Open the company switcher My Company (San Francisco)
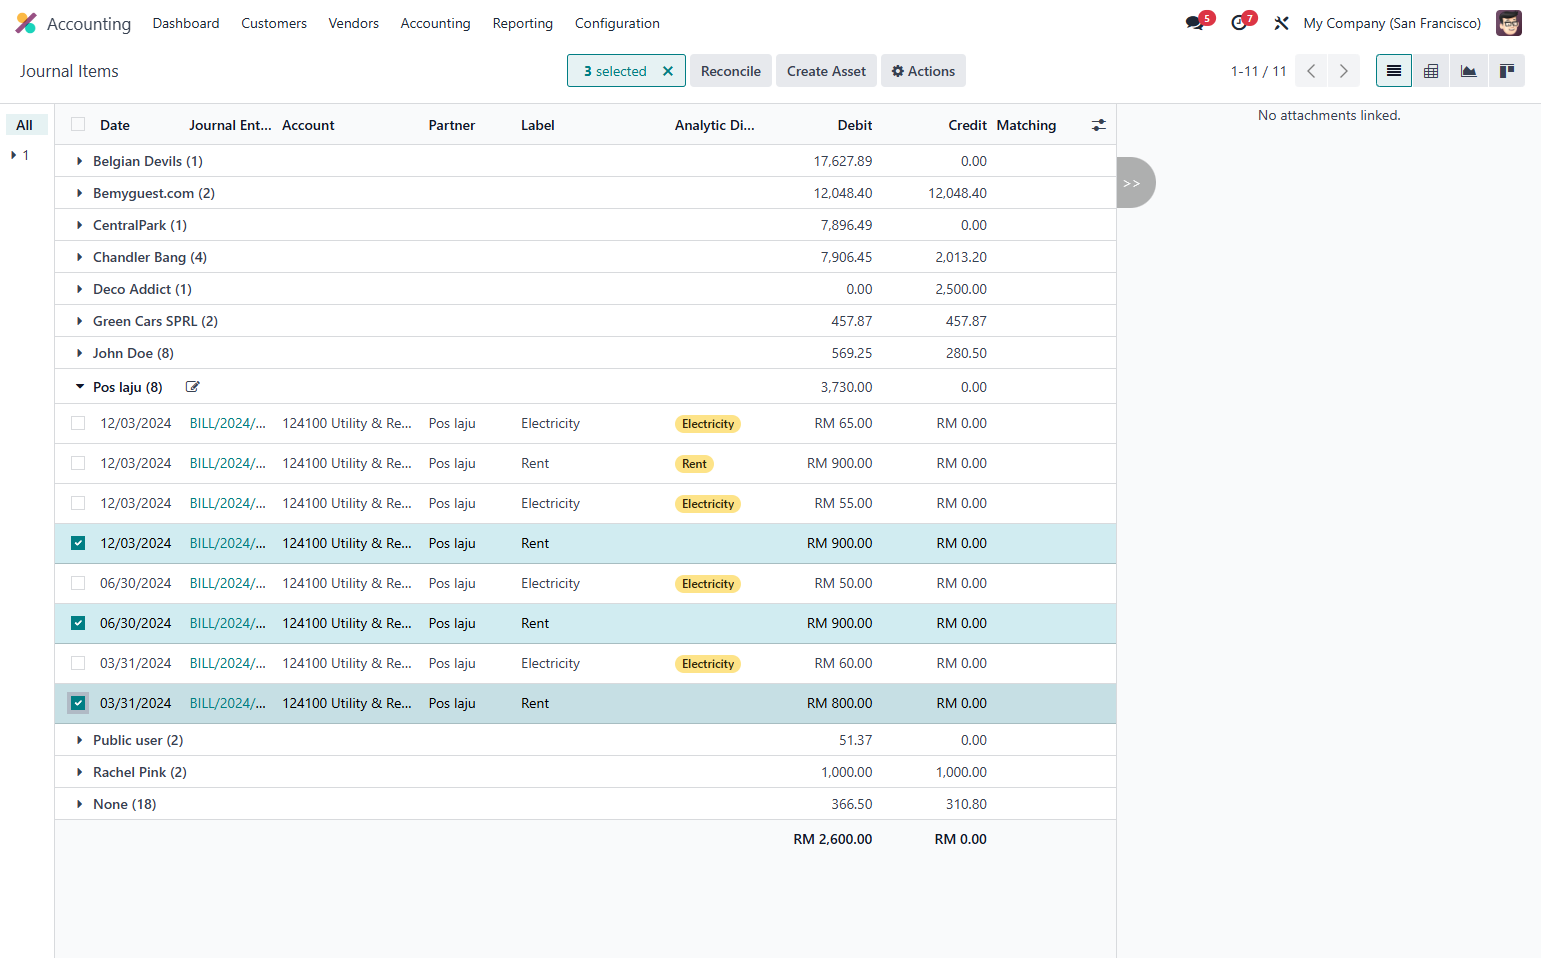Viewport: 1541px width, 958px height. point(1392,23)
